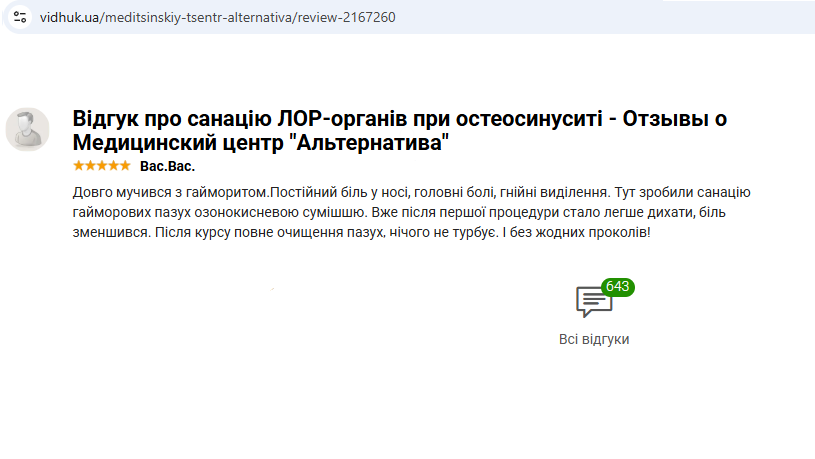
Task: Open the "Всі відгуки" link
Action: 594,339
